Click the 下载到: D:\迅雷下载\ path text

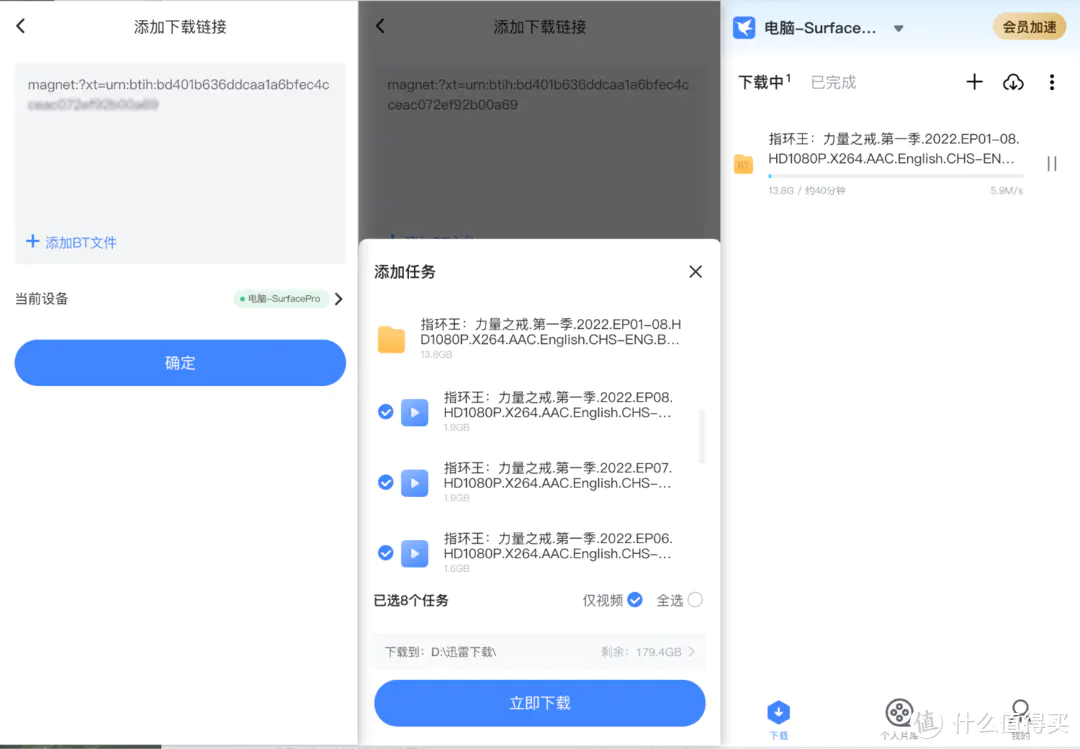point(440,651)
